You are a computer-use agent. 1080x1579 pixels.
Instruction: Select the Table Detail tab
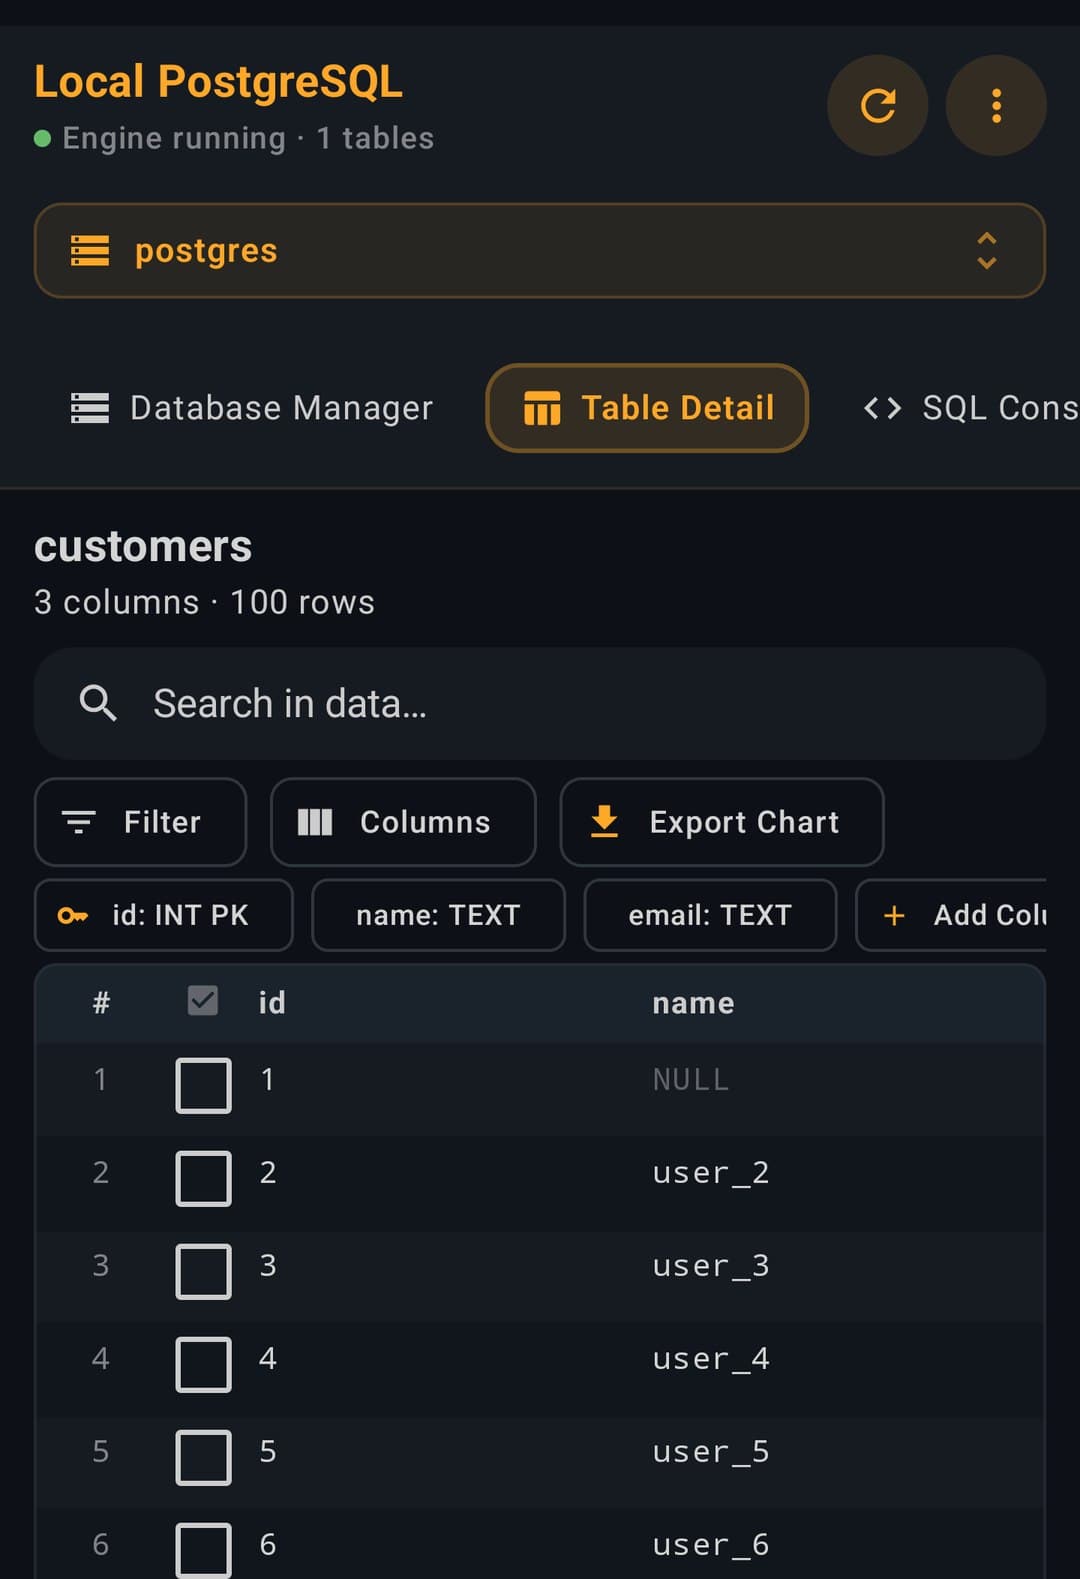click(647, 407)
